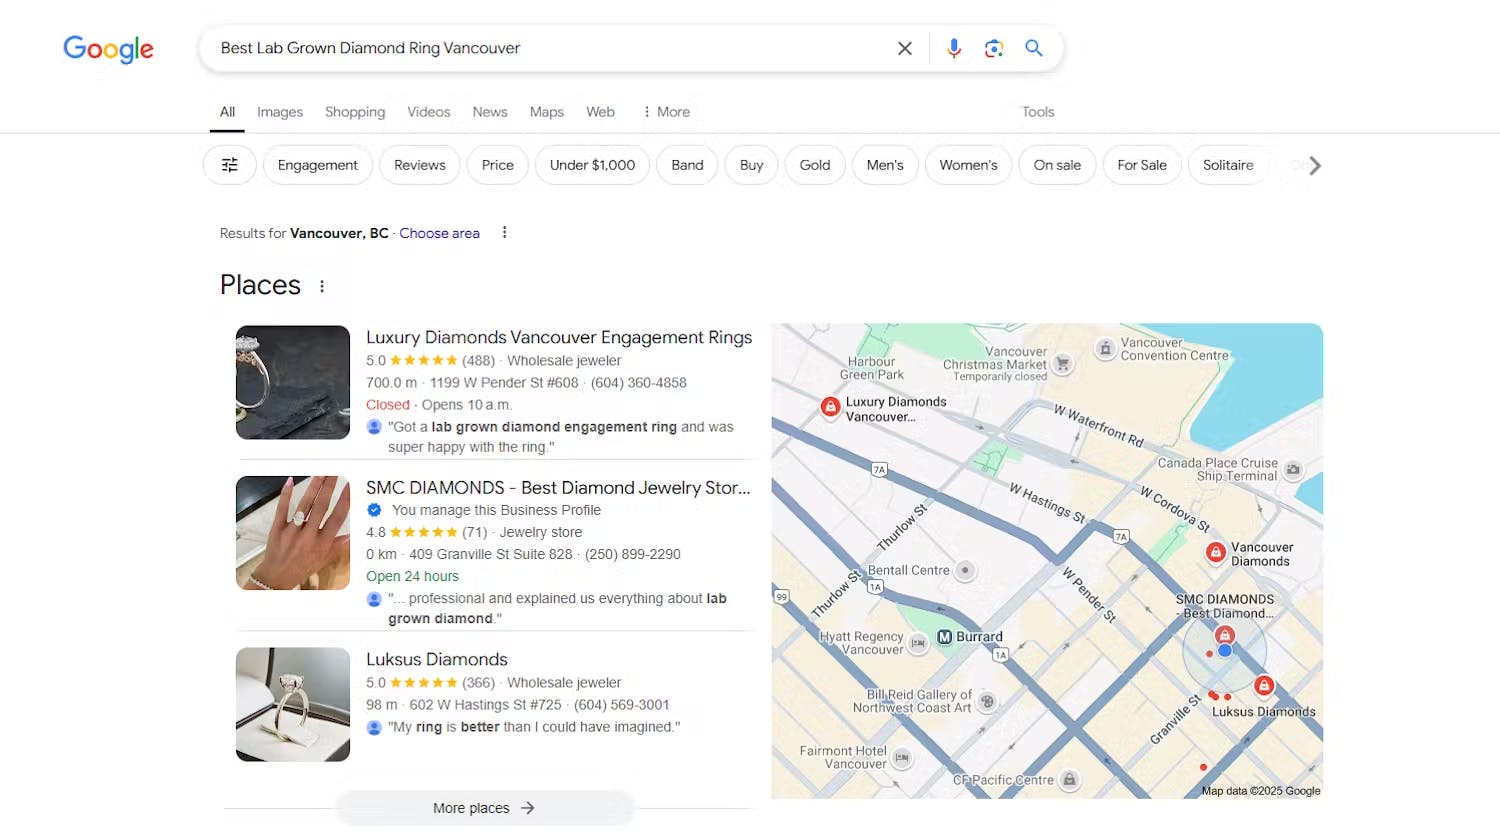Image resolution: width=1500 pixels, height=834 pixels.
Task: Switch to the Shopping tab
Action: [x=355, y=112]
